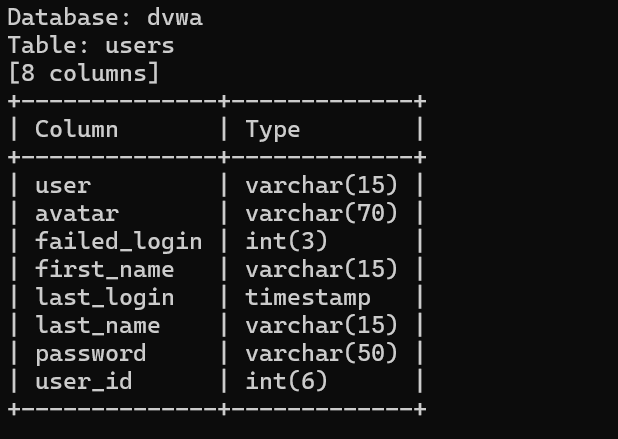Click the 'last_name' column name
The width and height of the screenshot is (618, 439).
pyautogui.click(x=97, y=325)
